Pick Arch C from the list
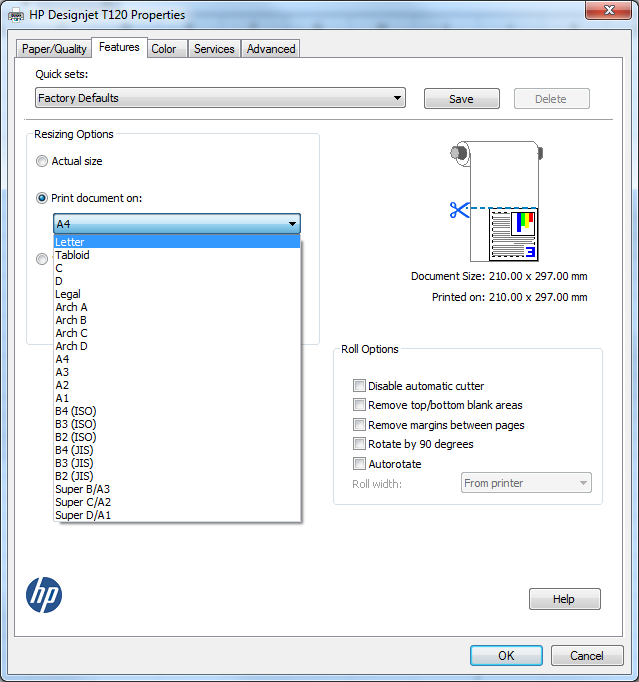Image resolution: width=639 pixels, height=682 pixels. click(x=177, y=333)
